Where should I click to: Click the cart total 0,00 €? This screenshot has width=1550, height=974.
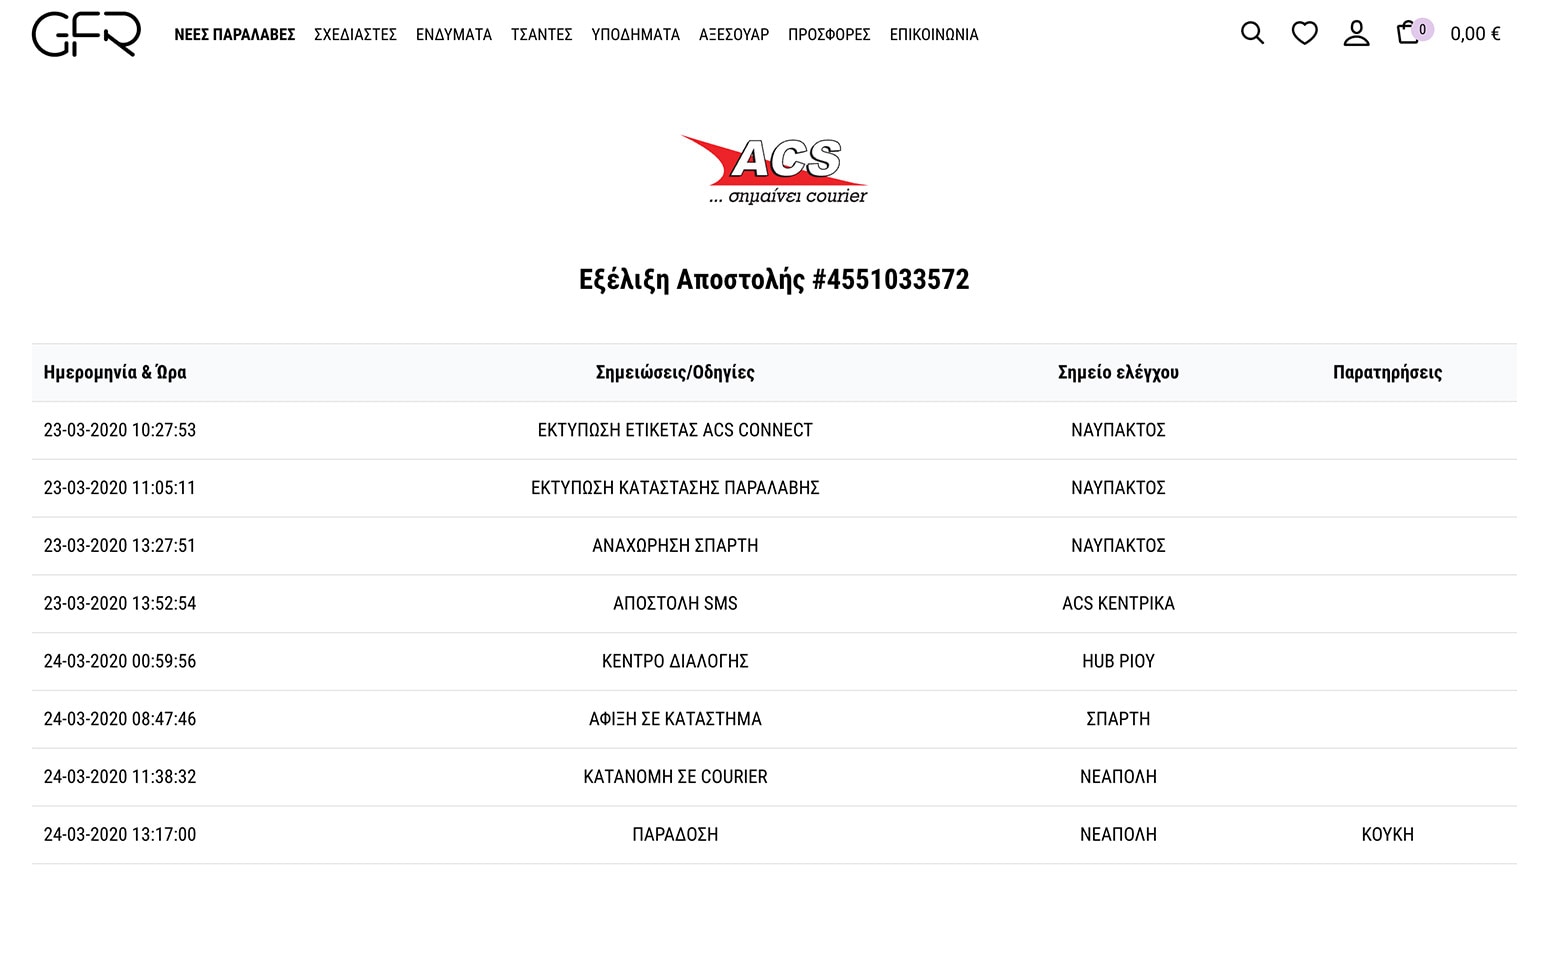click(1475, 34)
